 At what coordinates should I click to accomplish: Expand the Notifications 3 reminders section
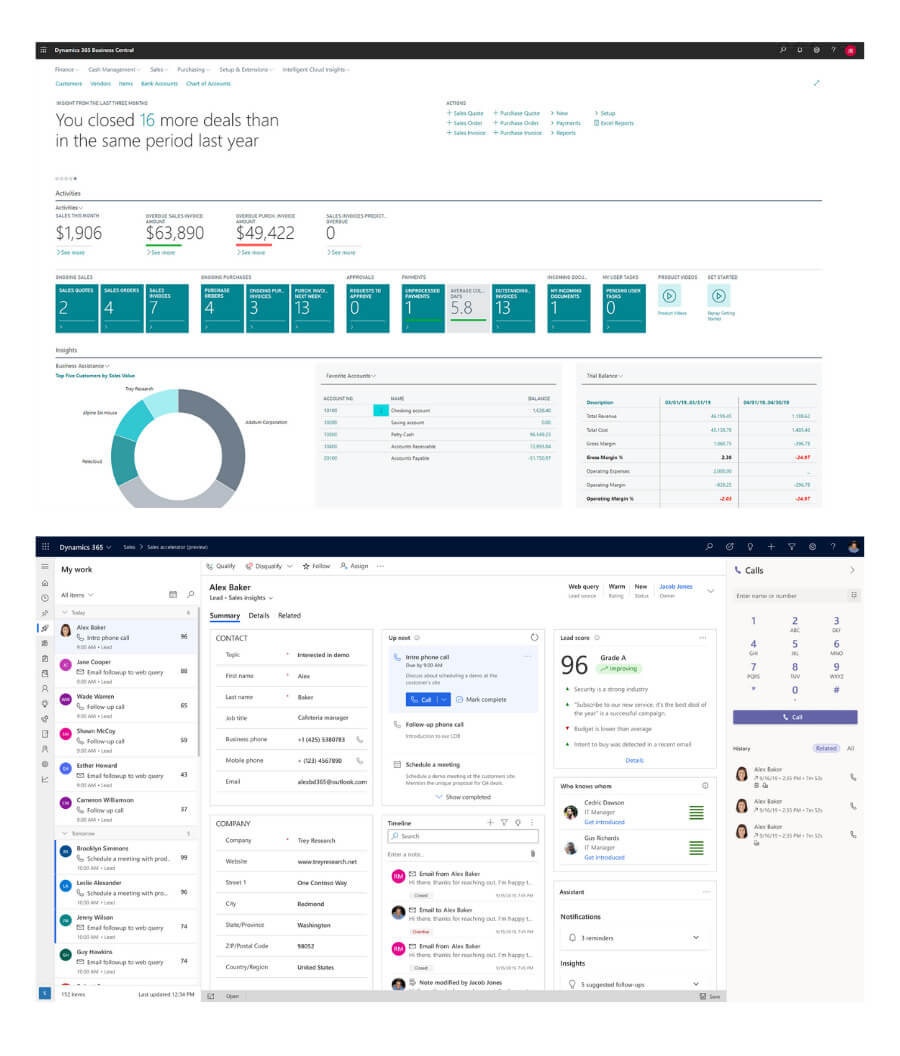pyautogui.click(x=696, y=938)
